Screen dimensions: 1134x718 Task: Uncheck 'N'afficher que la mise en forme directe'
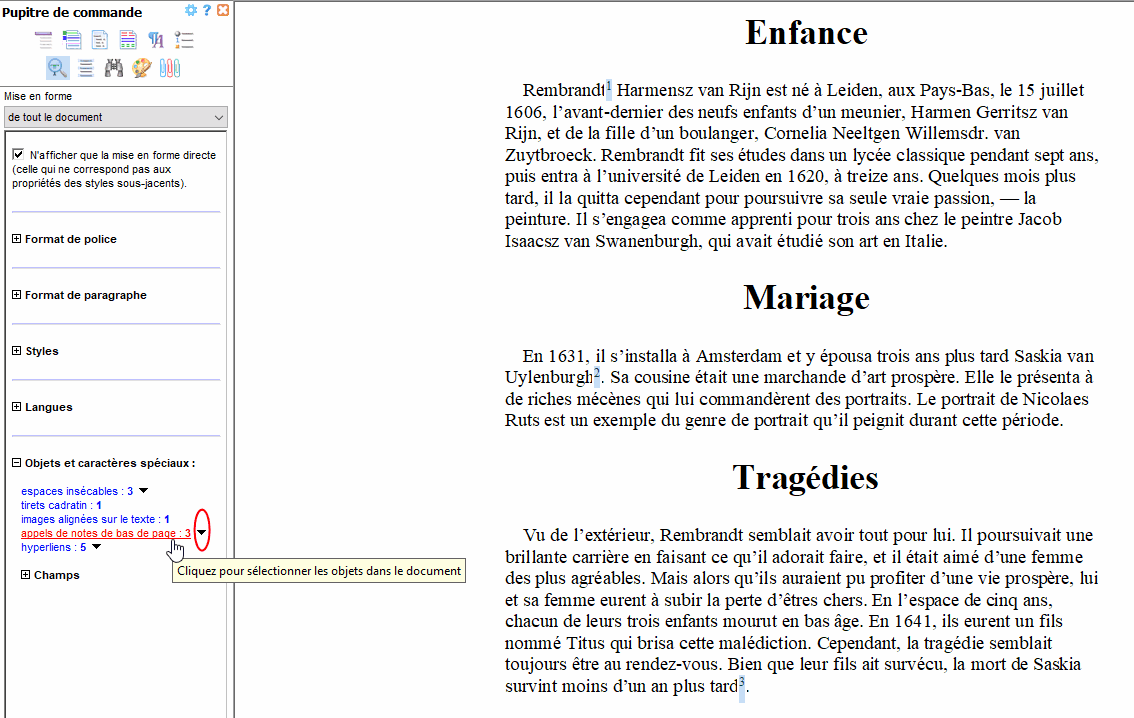point(18,155)
